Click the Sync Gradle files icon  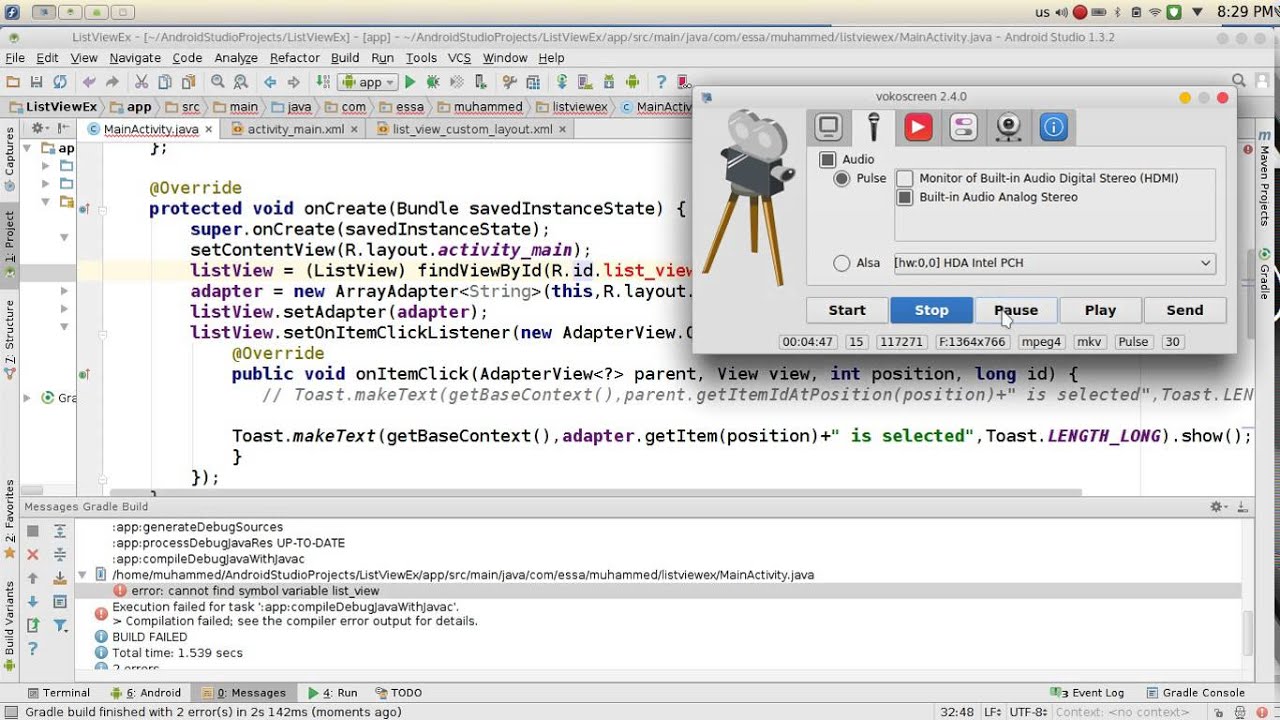(x=562, y=82)
